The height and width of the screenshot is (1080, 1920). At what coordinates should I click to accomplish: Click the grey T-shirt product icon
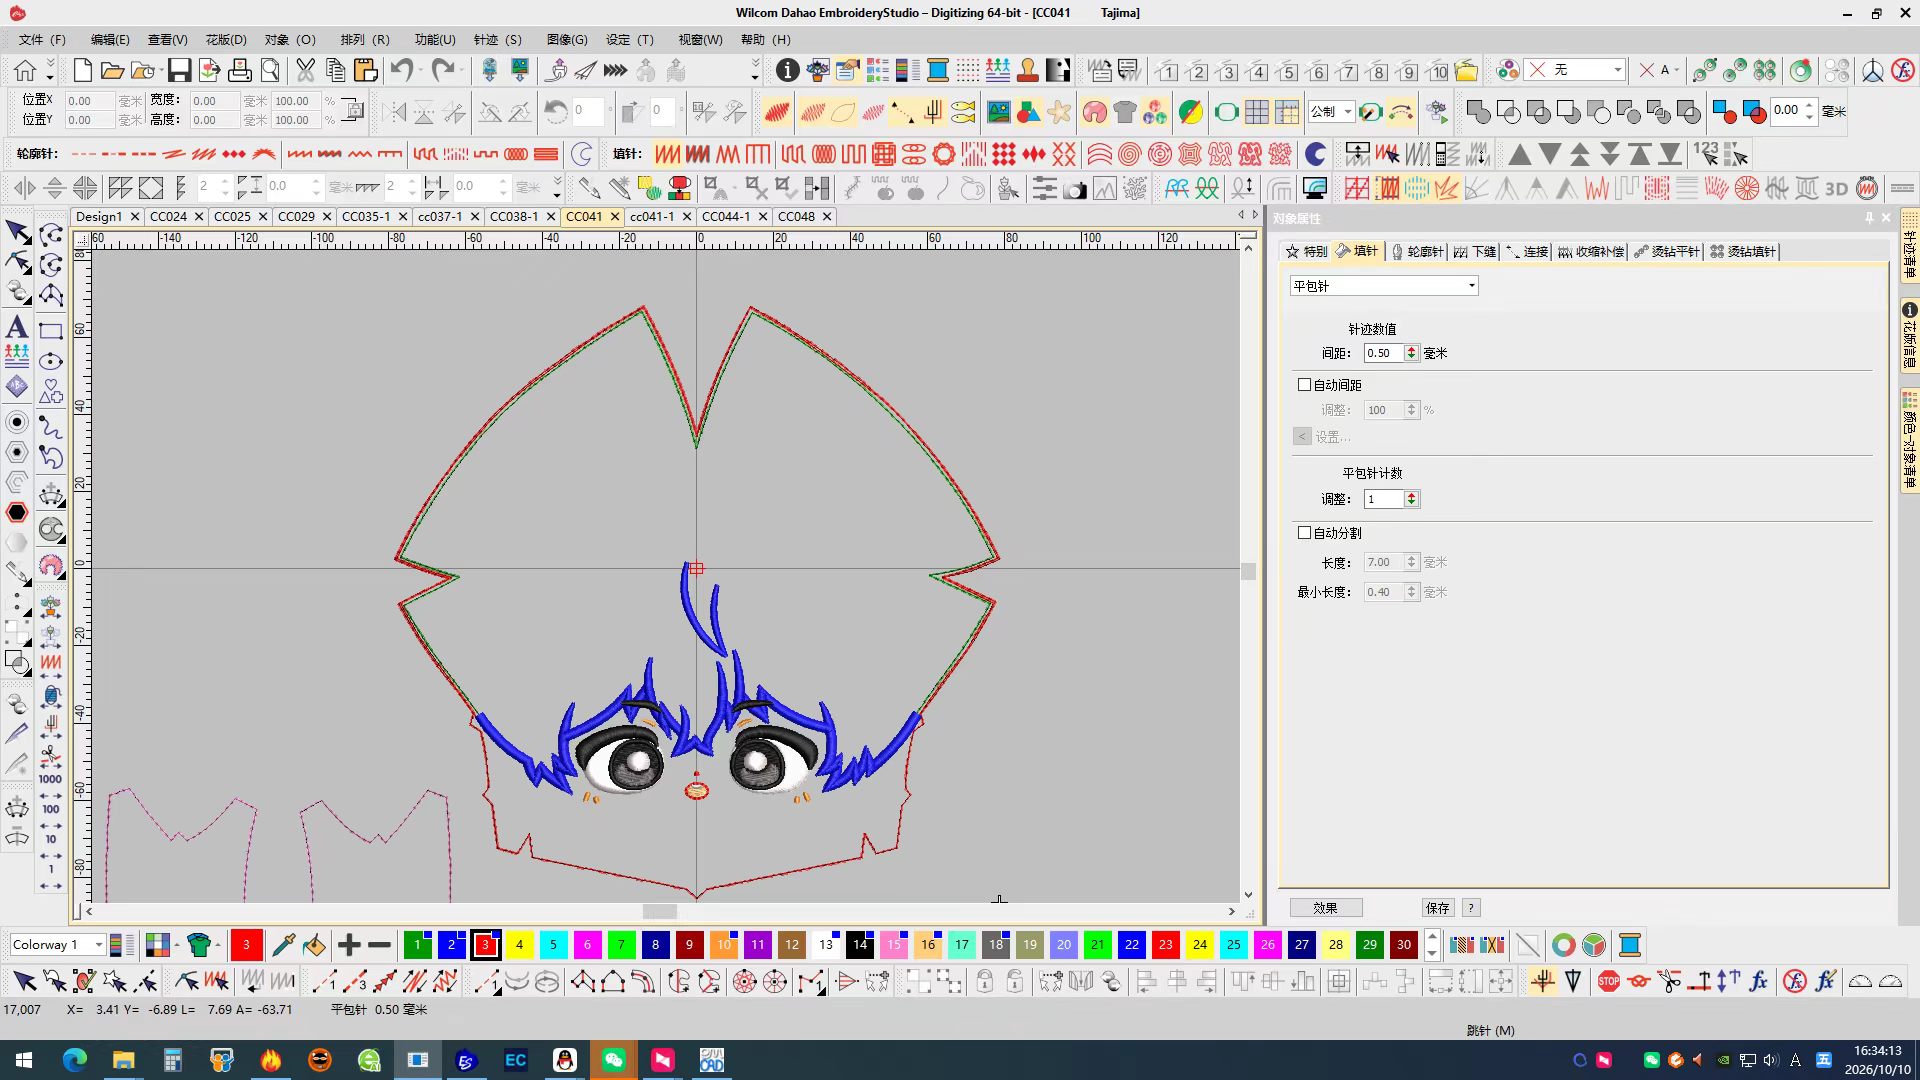pos(1125,112)
